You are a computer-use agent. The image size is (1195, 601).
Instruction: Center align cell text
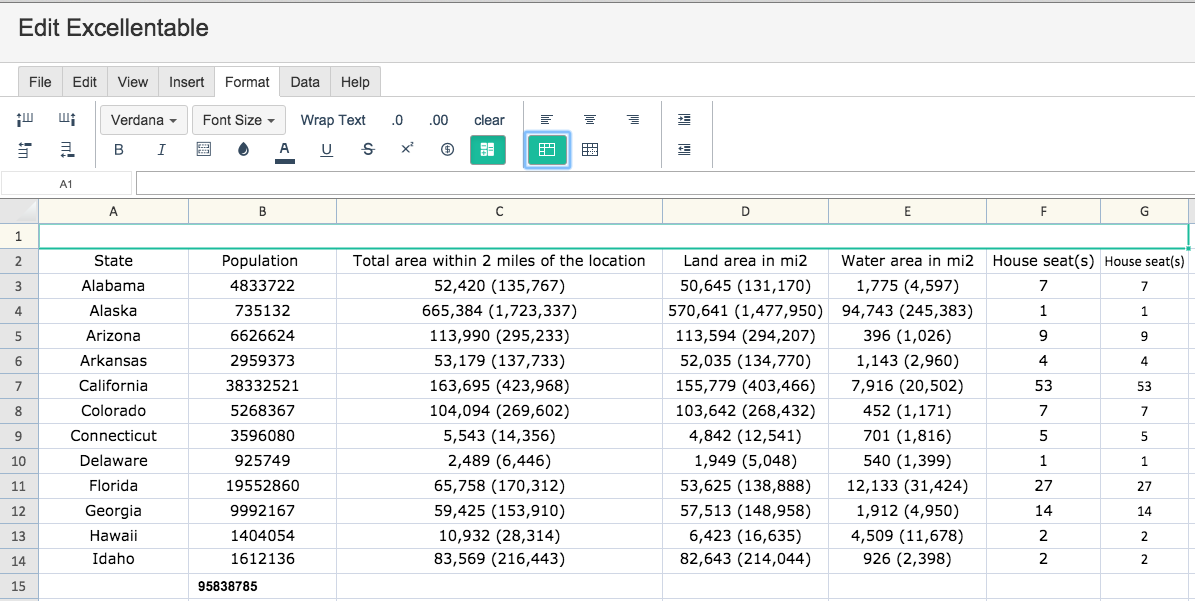coord(590,120)
